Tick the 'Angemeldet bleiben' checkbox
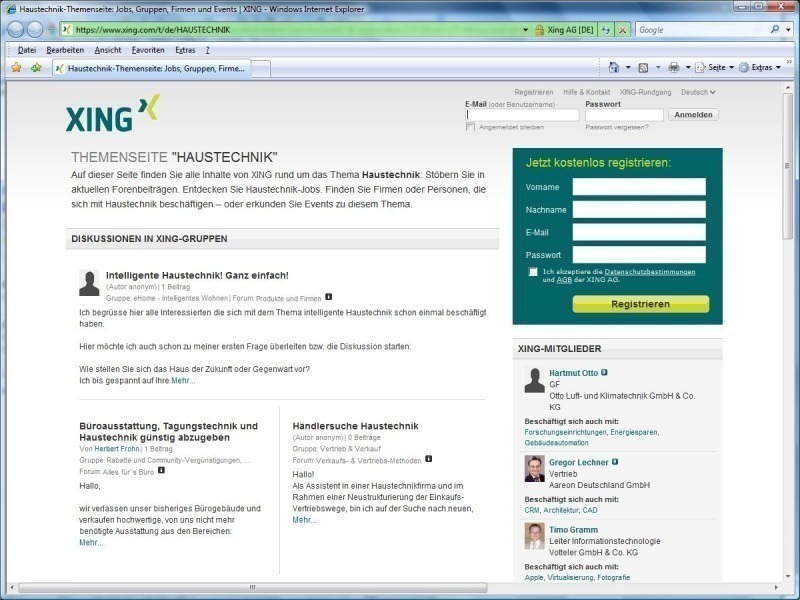Screen dimensions: 800x600 (x=470, y=127)
